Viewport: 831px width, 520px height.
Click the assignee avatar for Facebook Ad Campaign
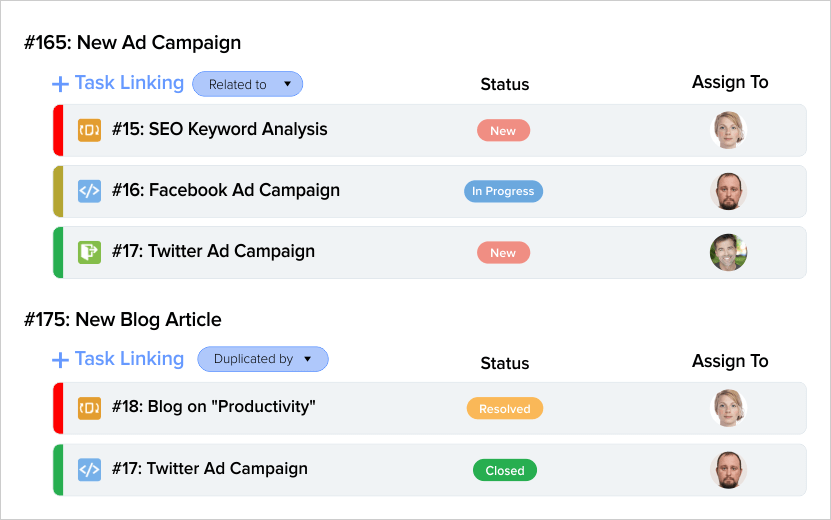[x=728, y=191]
